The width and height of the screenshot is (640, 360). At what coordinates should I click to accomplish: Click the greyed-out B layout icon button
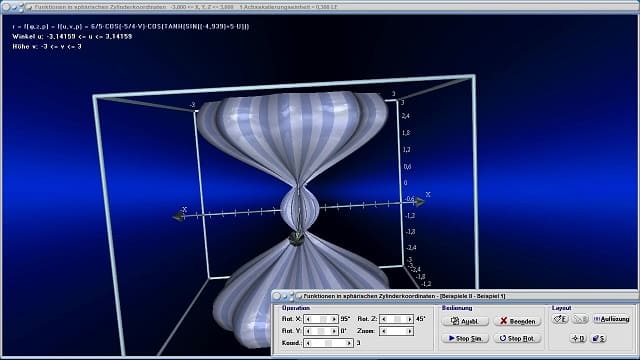click(x=580, y=319)
